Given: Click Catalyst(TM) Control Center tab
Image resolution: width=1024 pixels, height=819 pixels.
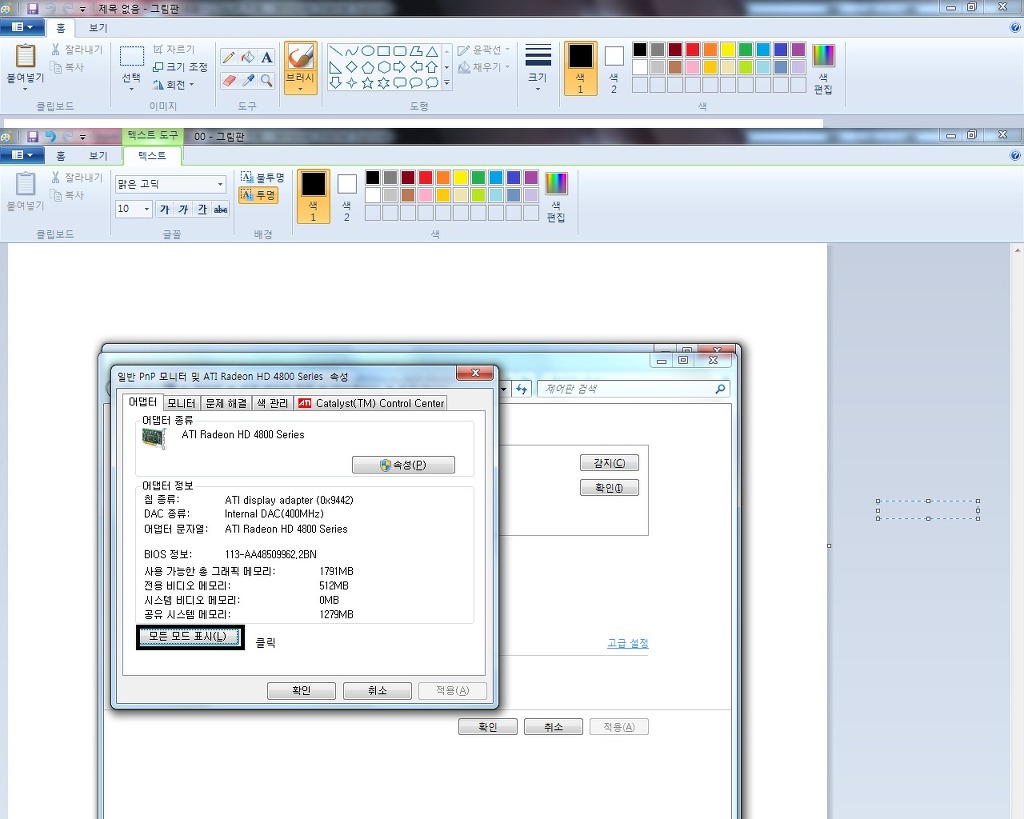Looking at the screenshot, I should [x=371, y=403].
